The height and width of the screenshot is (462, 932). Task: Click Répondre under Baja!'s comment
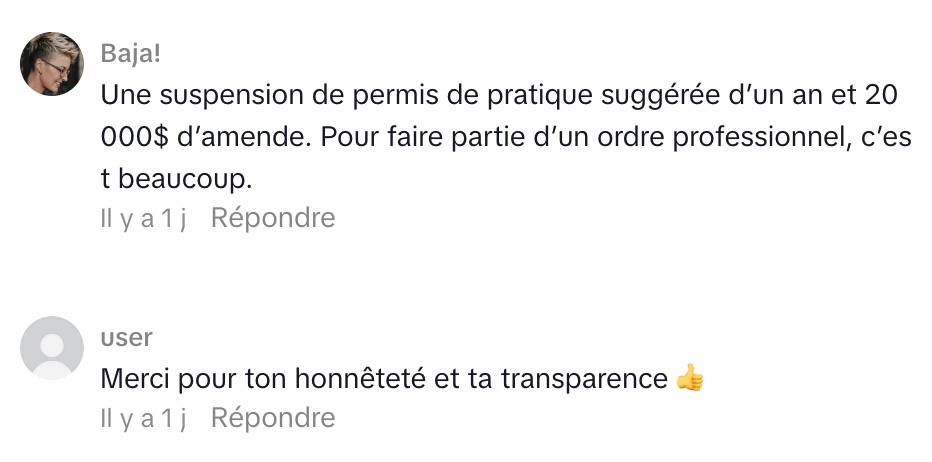(x=273, y=218)
